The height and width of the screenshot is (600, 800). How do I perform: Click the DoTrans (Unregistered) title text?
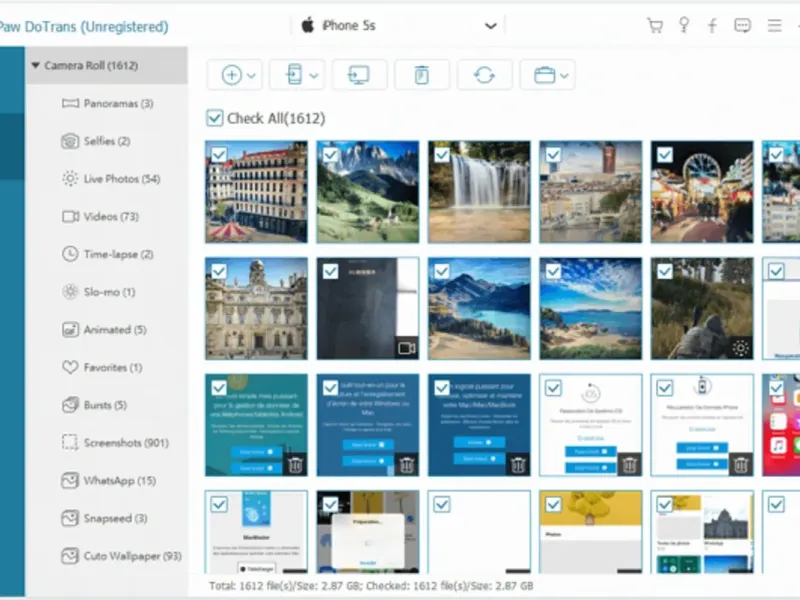click(x=96, y=27)
